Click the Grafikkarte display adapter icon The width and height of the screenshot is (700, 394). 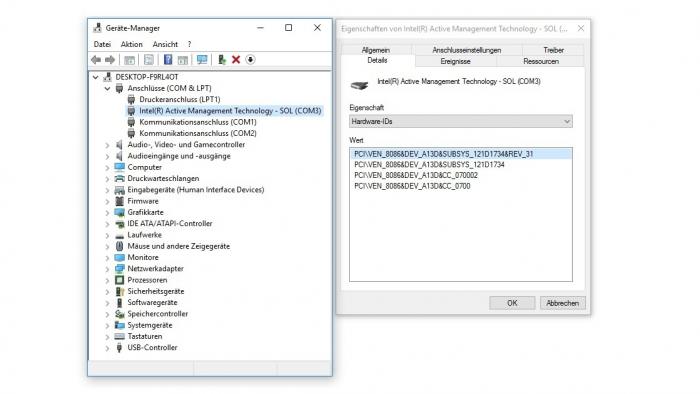click(119, 212)
